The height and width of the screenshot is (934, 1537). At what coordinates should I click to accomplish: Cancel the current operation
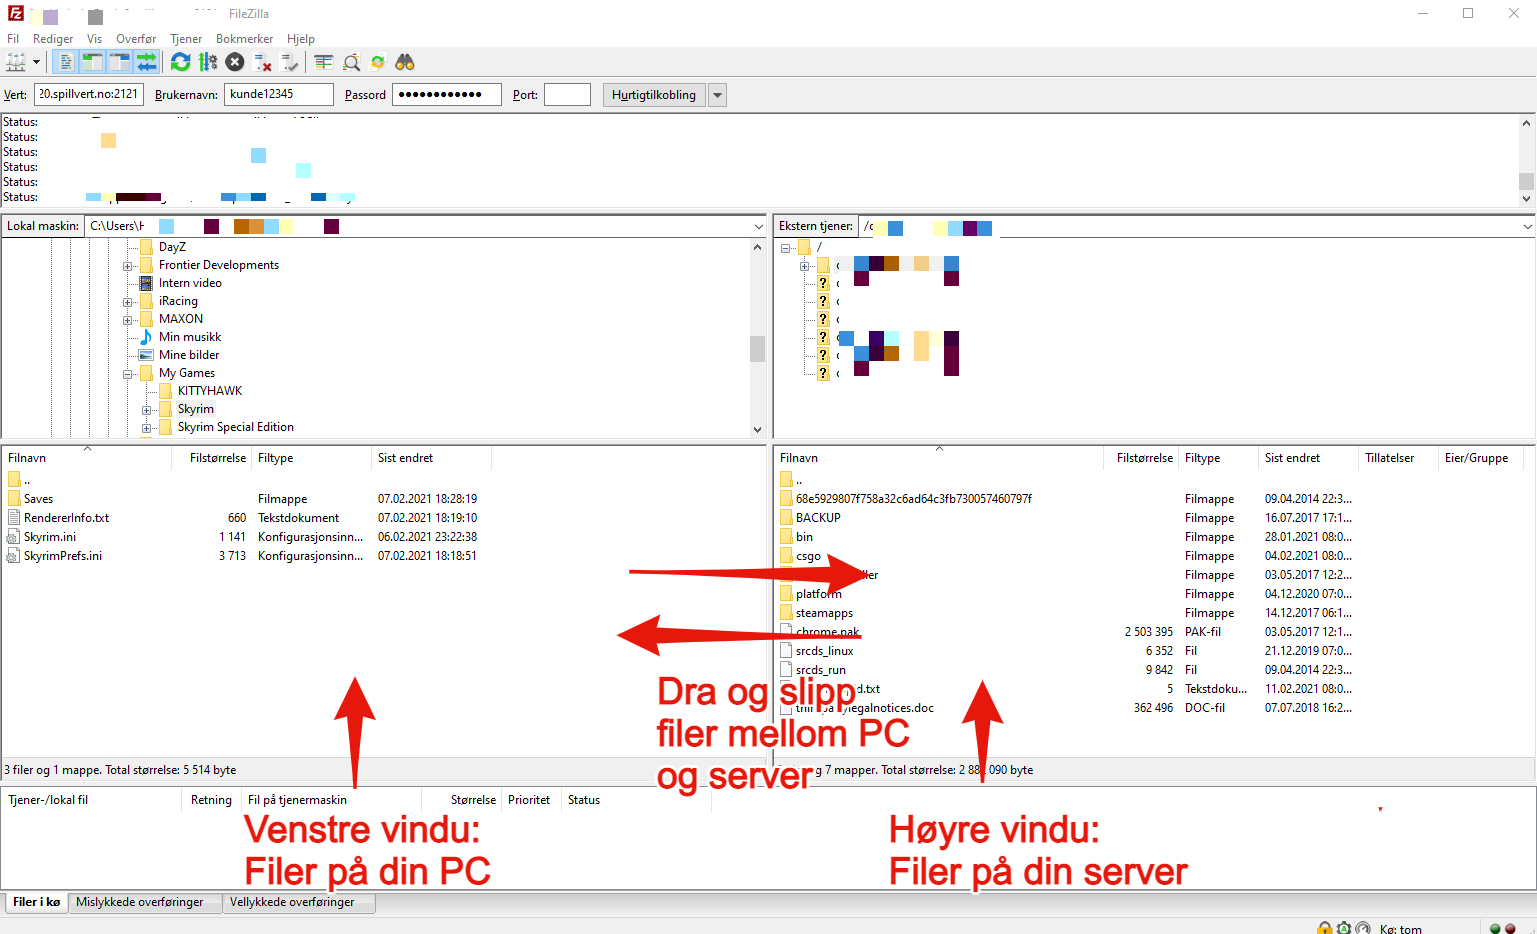click(235, 62)
